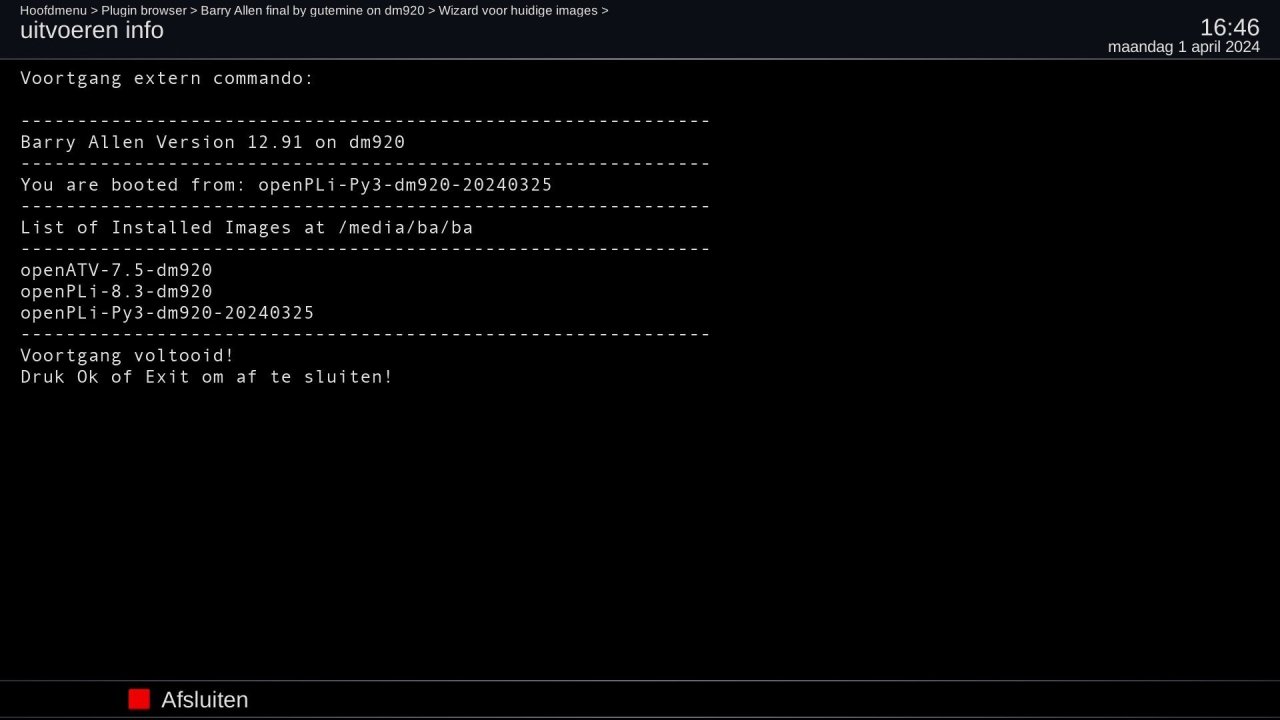
Task: Click the 'Voortgang voltooid!' message
Action: [127, 356]
